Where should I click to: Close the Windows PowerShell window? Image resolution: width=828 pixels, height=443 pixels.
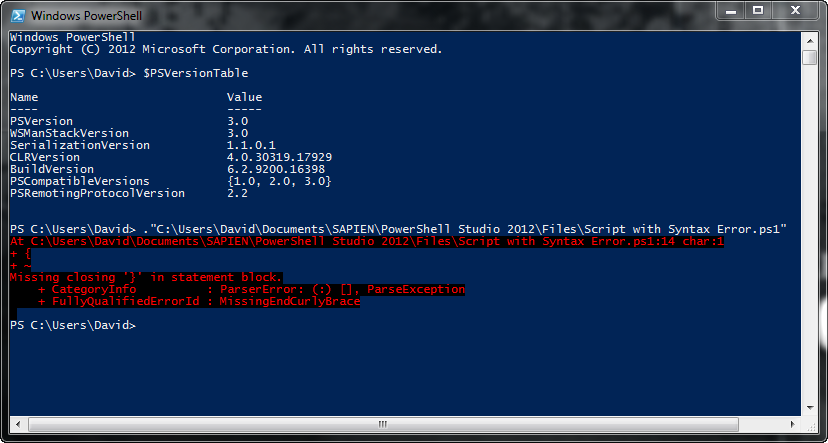795,10
